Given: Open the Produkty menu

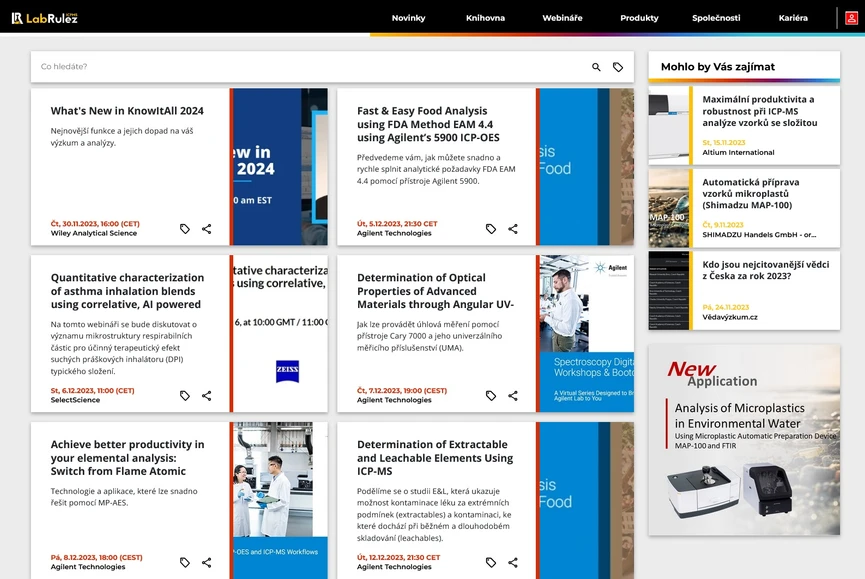Looking at the screenshot, I should [639, 18].
